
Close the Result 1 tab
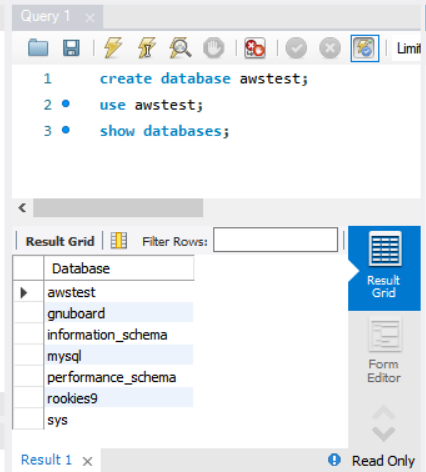pyautogui.click(x=87, y=462)
